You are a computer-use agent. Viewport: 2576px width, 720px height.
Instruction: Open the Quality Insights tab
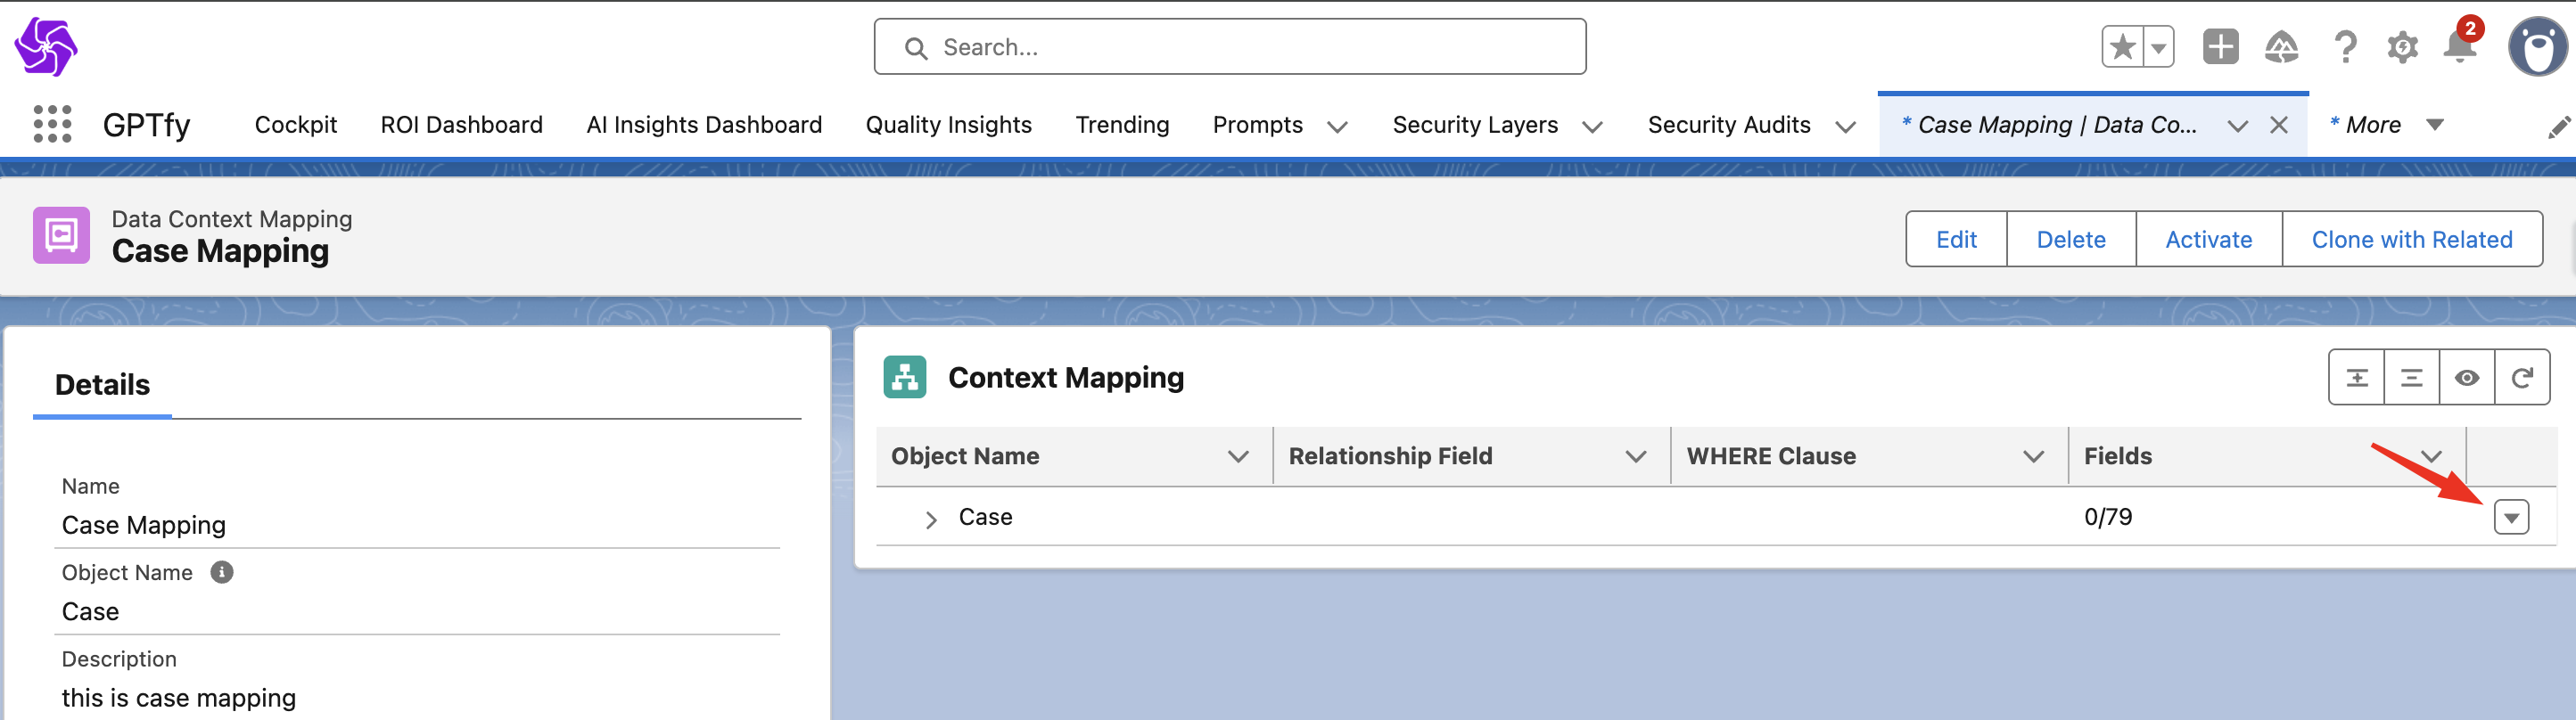948,125
